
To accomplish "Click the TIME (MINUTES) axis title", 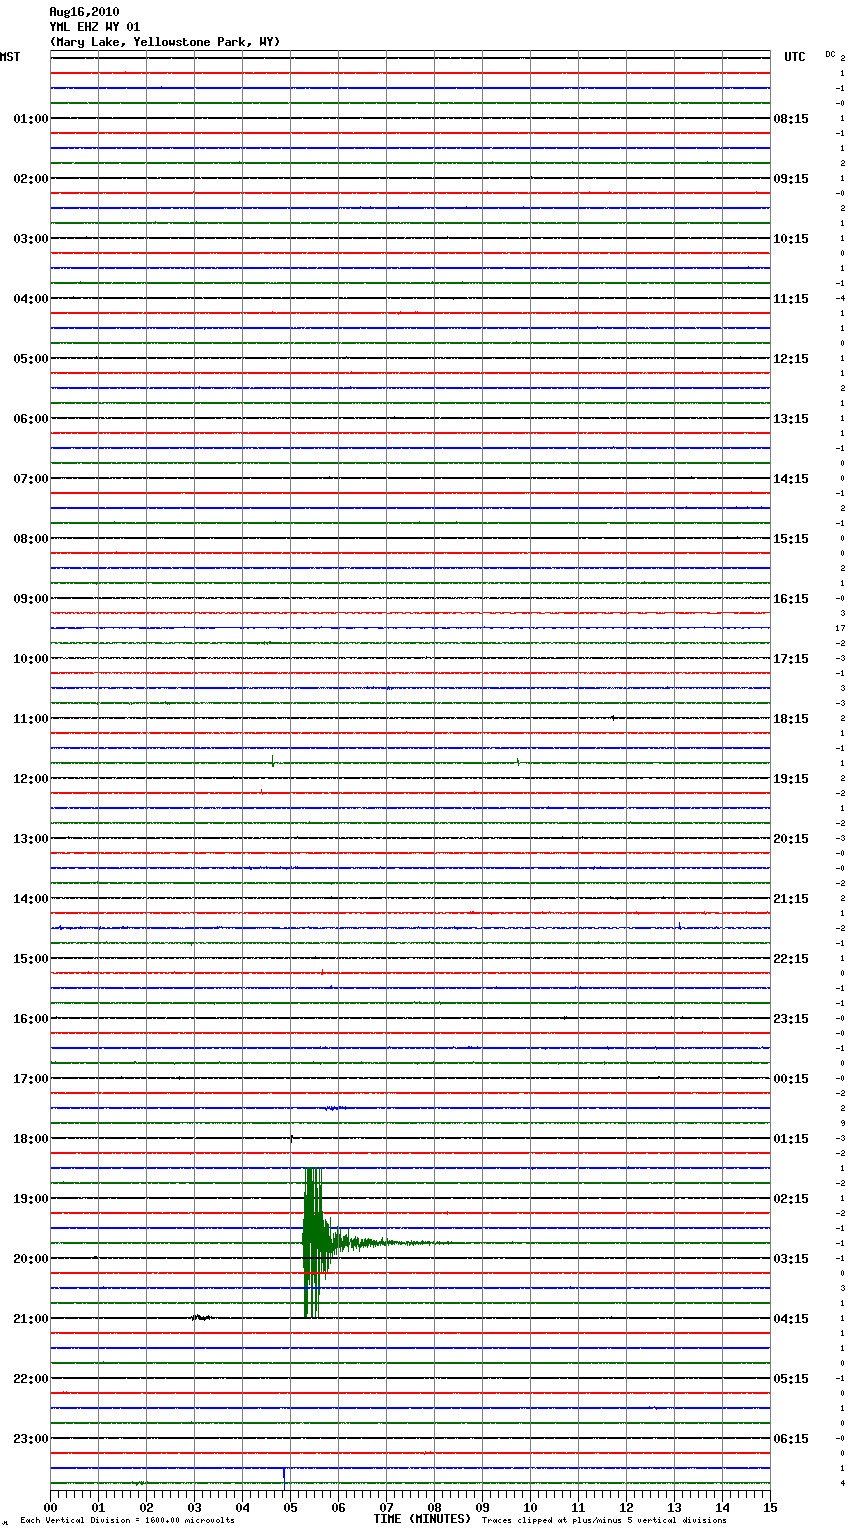I will click(x=422, y=1519).
